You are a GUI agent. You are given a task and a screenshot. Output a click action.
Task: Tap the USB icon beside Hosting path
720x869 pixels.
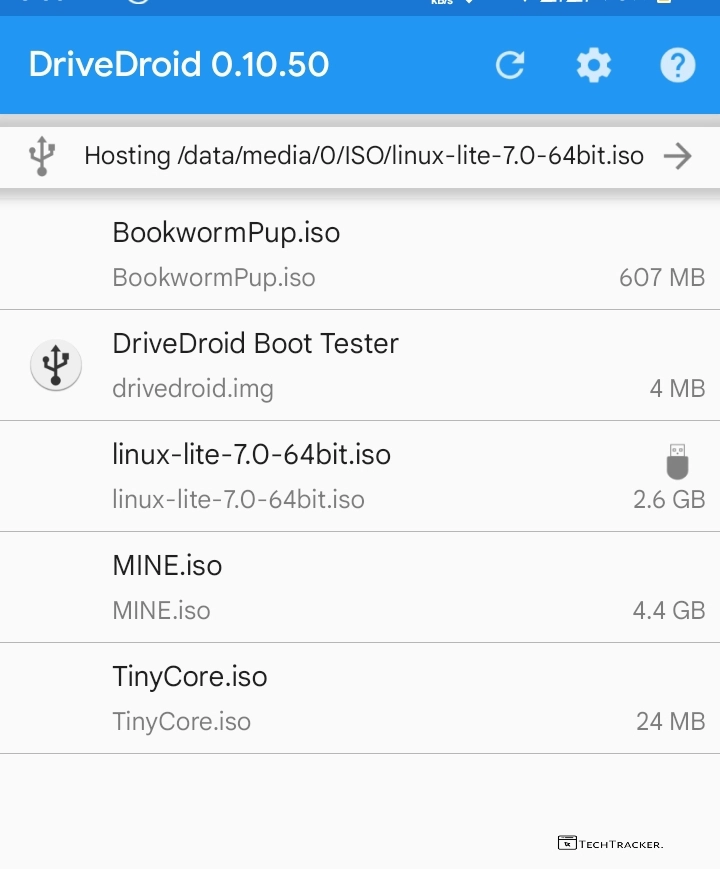pos(41,156)
